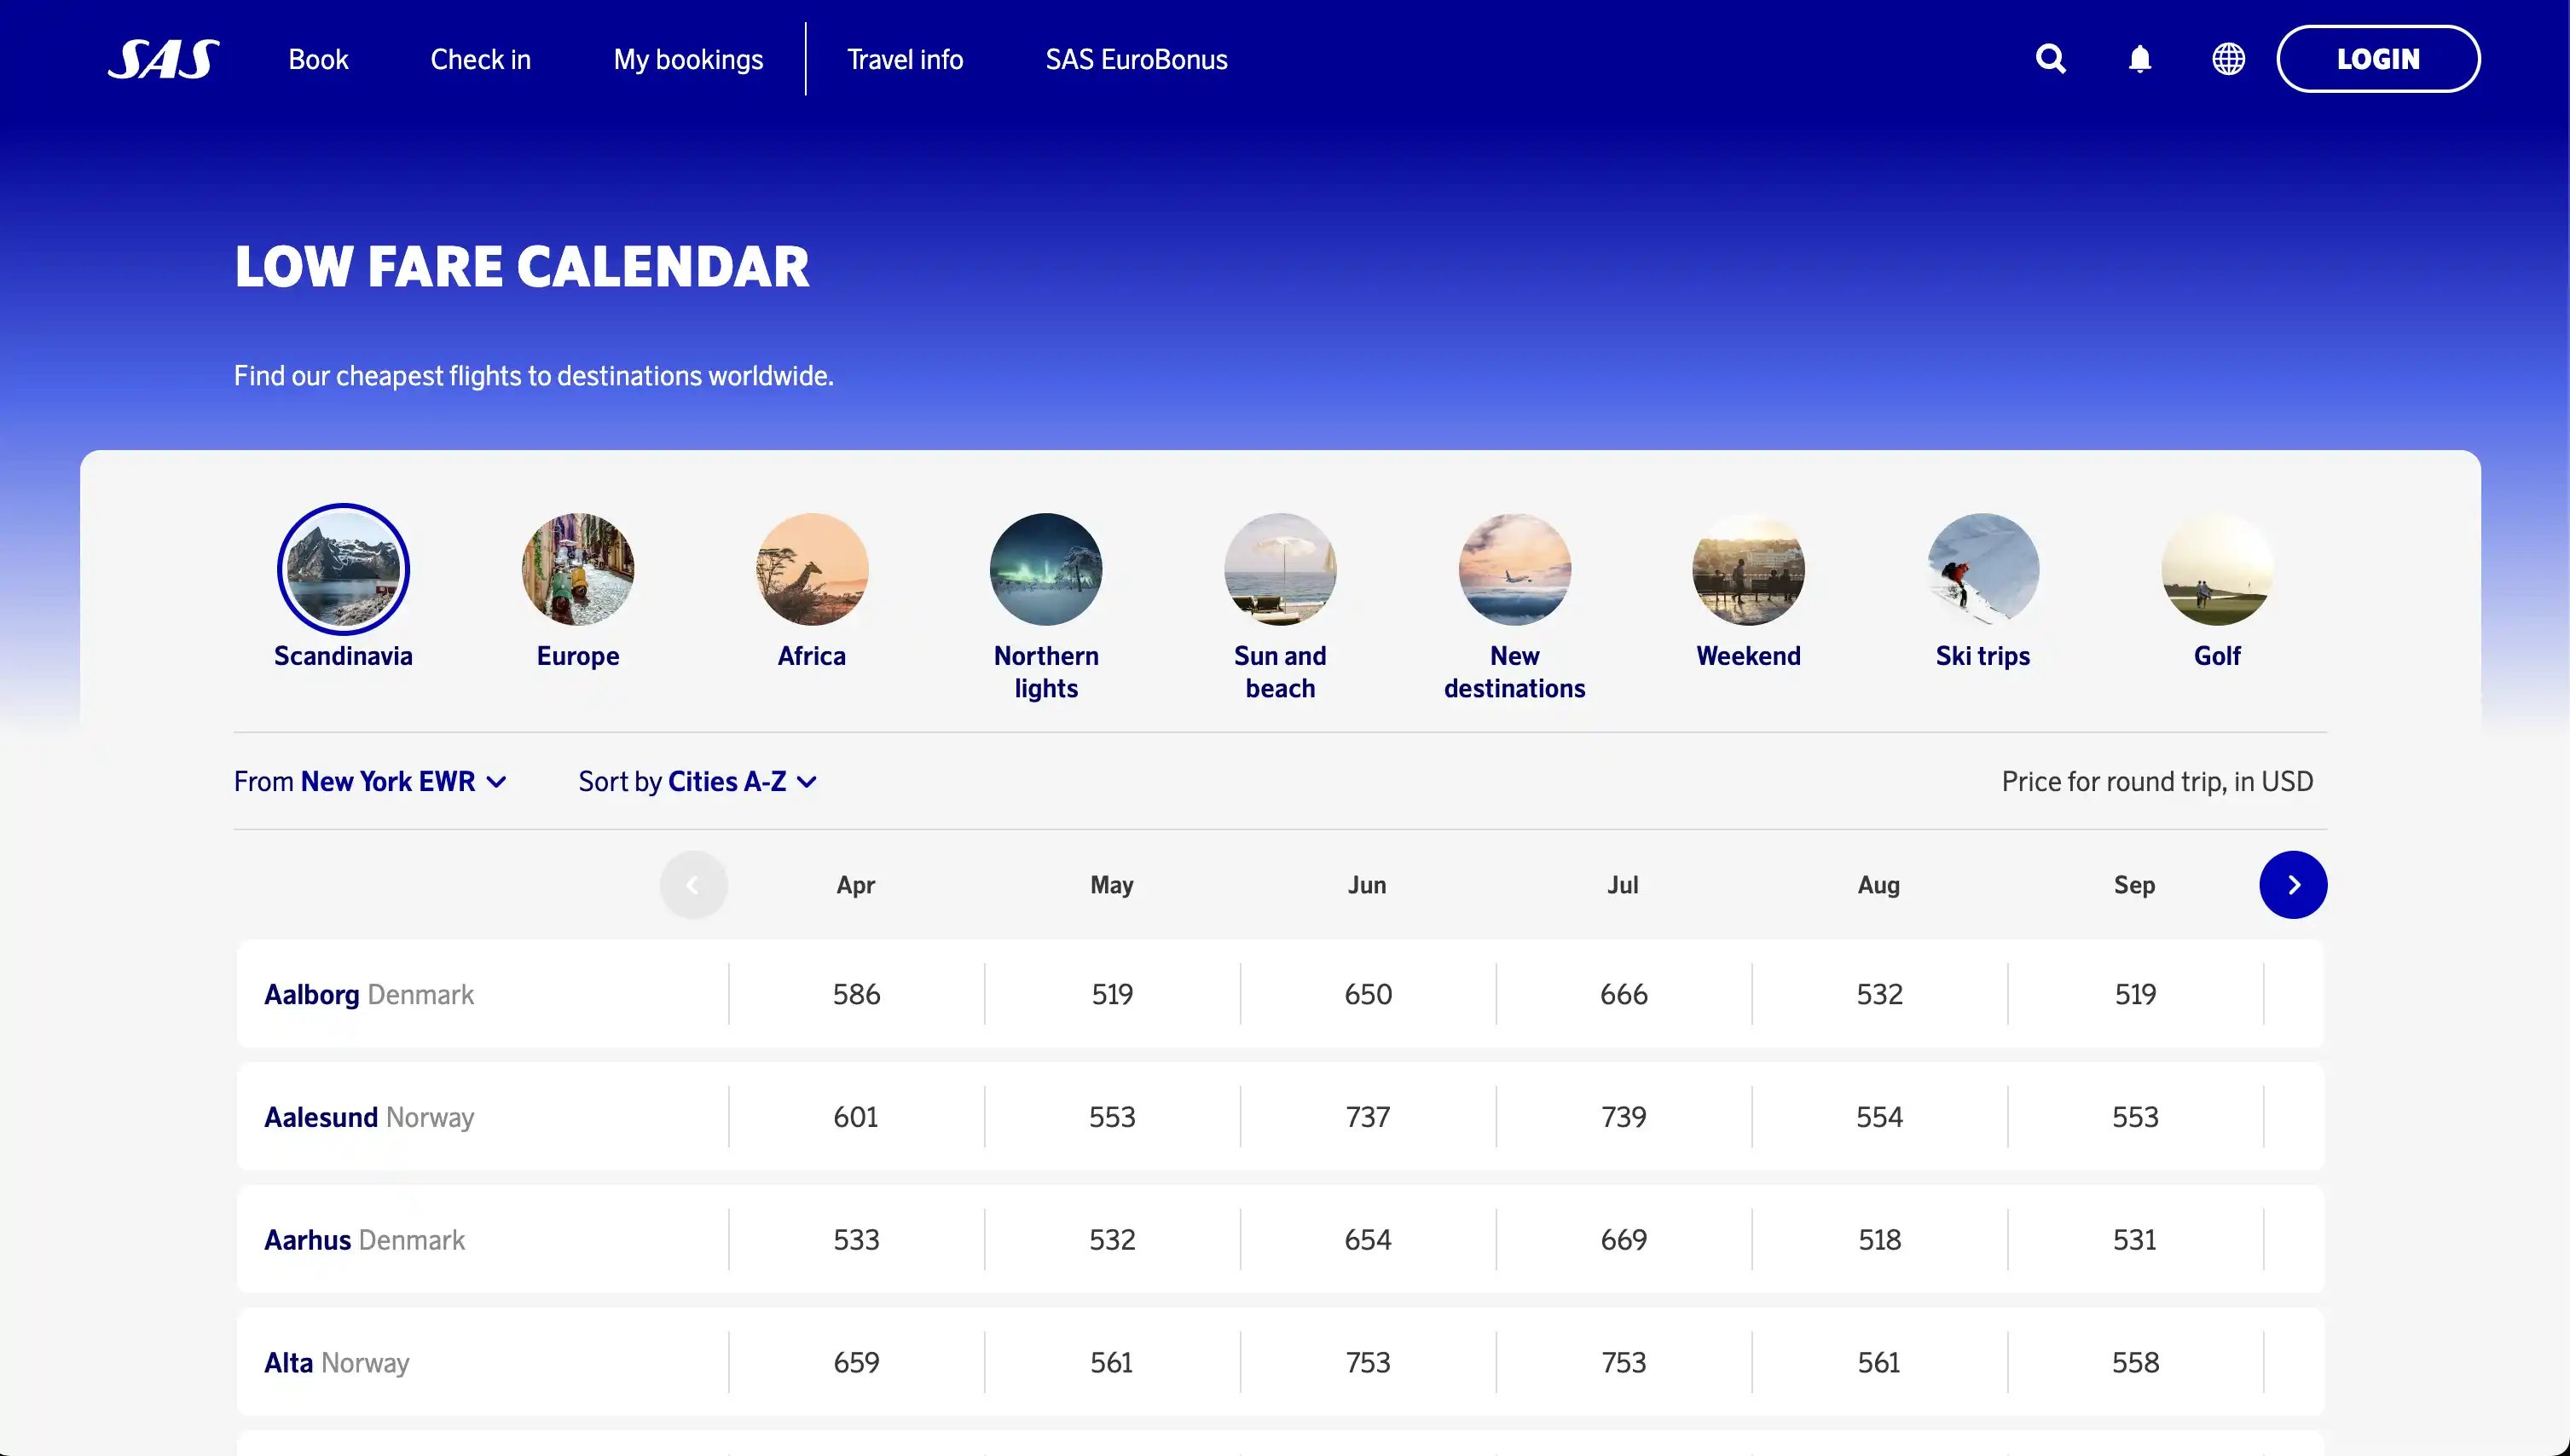Select the Africa category image

tap(812, 569)
